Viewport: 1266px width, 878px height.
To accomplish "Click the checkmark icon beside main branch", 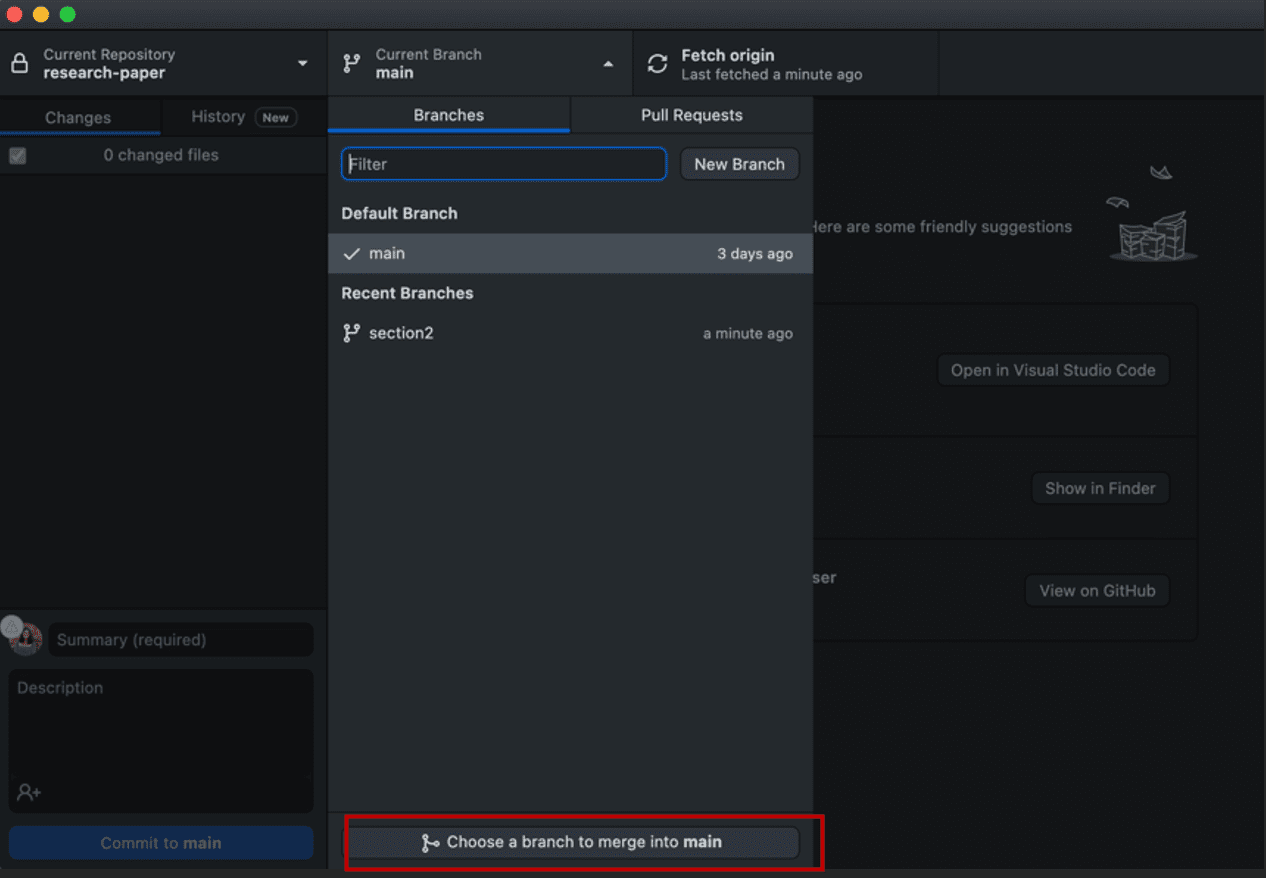I will tap(351, 254).
